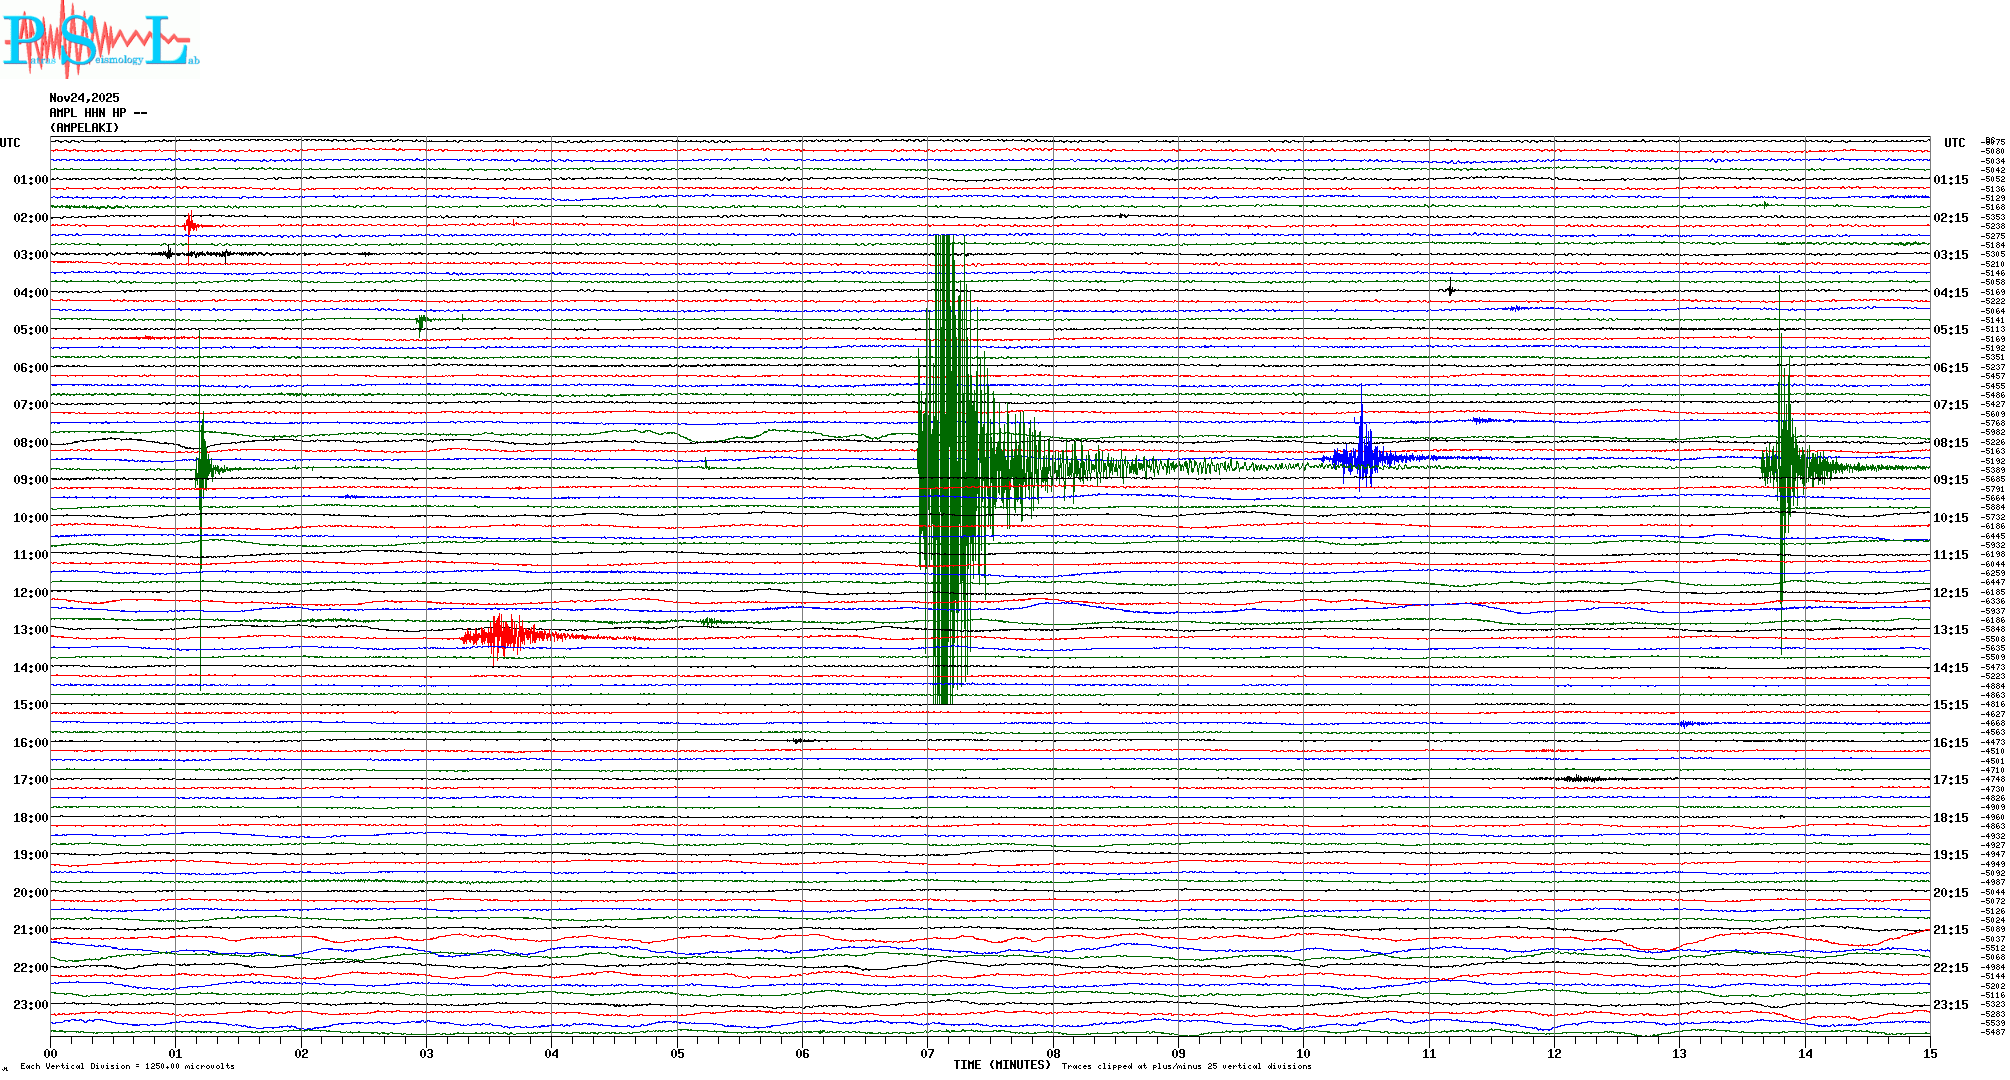Click the (AMPELAKI) station name
Image resolution: width=2010 pixels, height=1080 pixels.
[84, 128]
